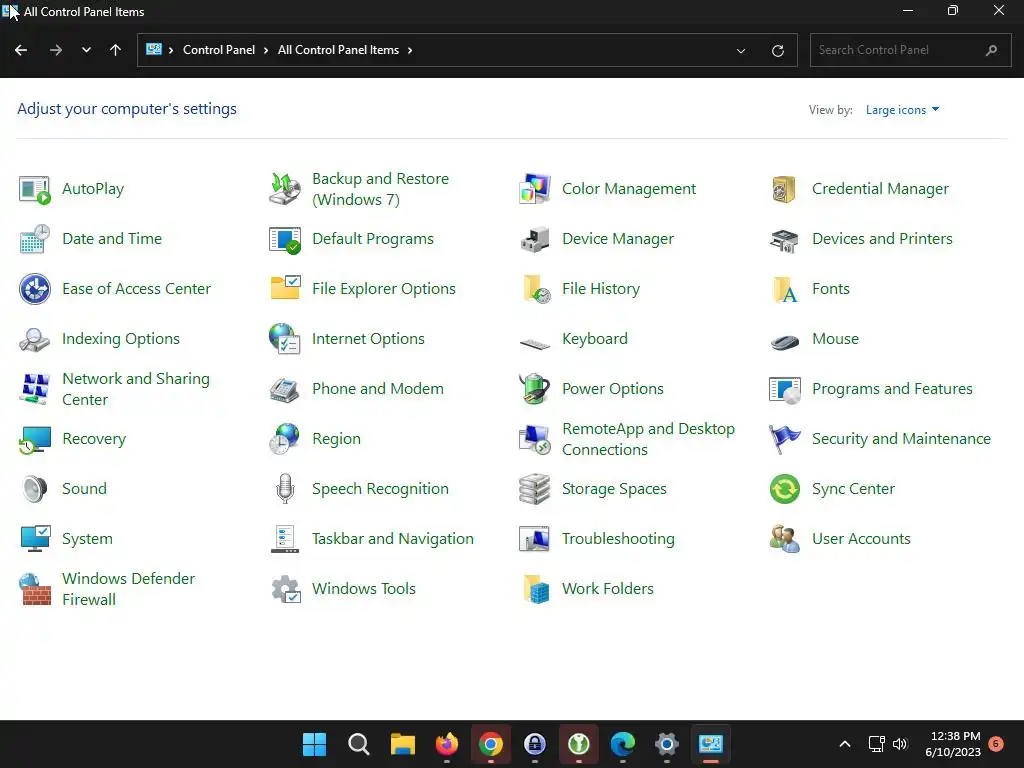Open notification badge showing 6
Screen dimensions: 1024x768
pos(996,744)
